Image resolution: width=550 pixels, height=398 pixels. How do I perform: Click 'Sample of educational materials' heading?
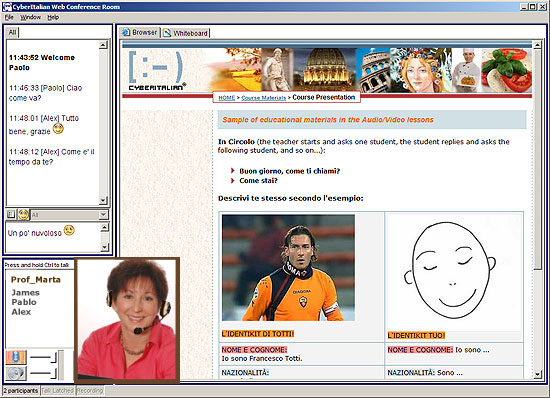[328, 120]
